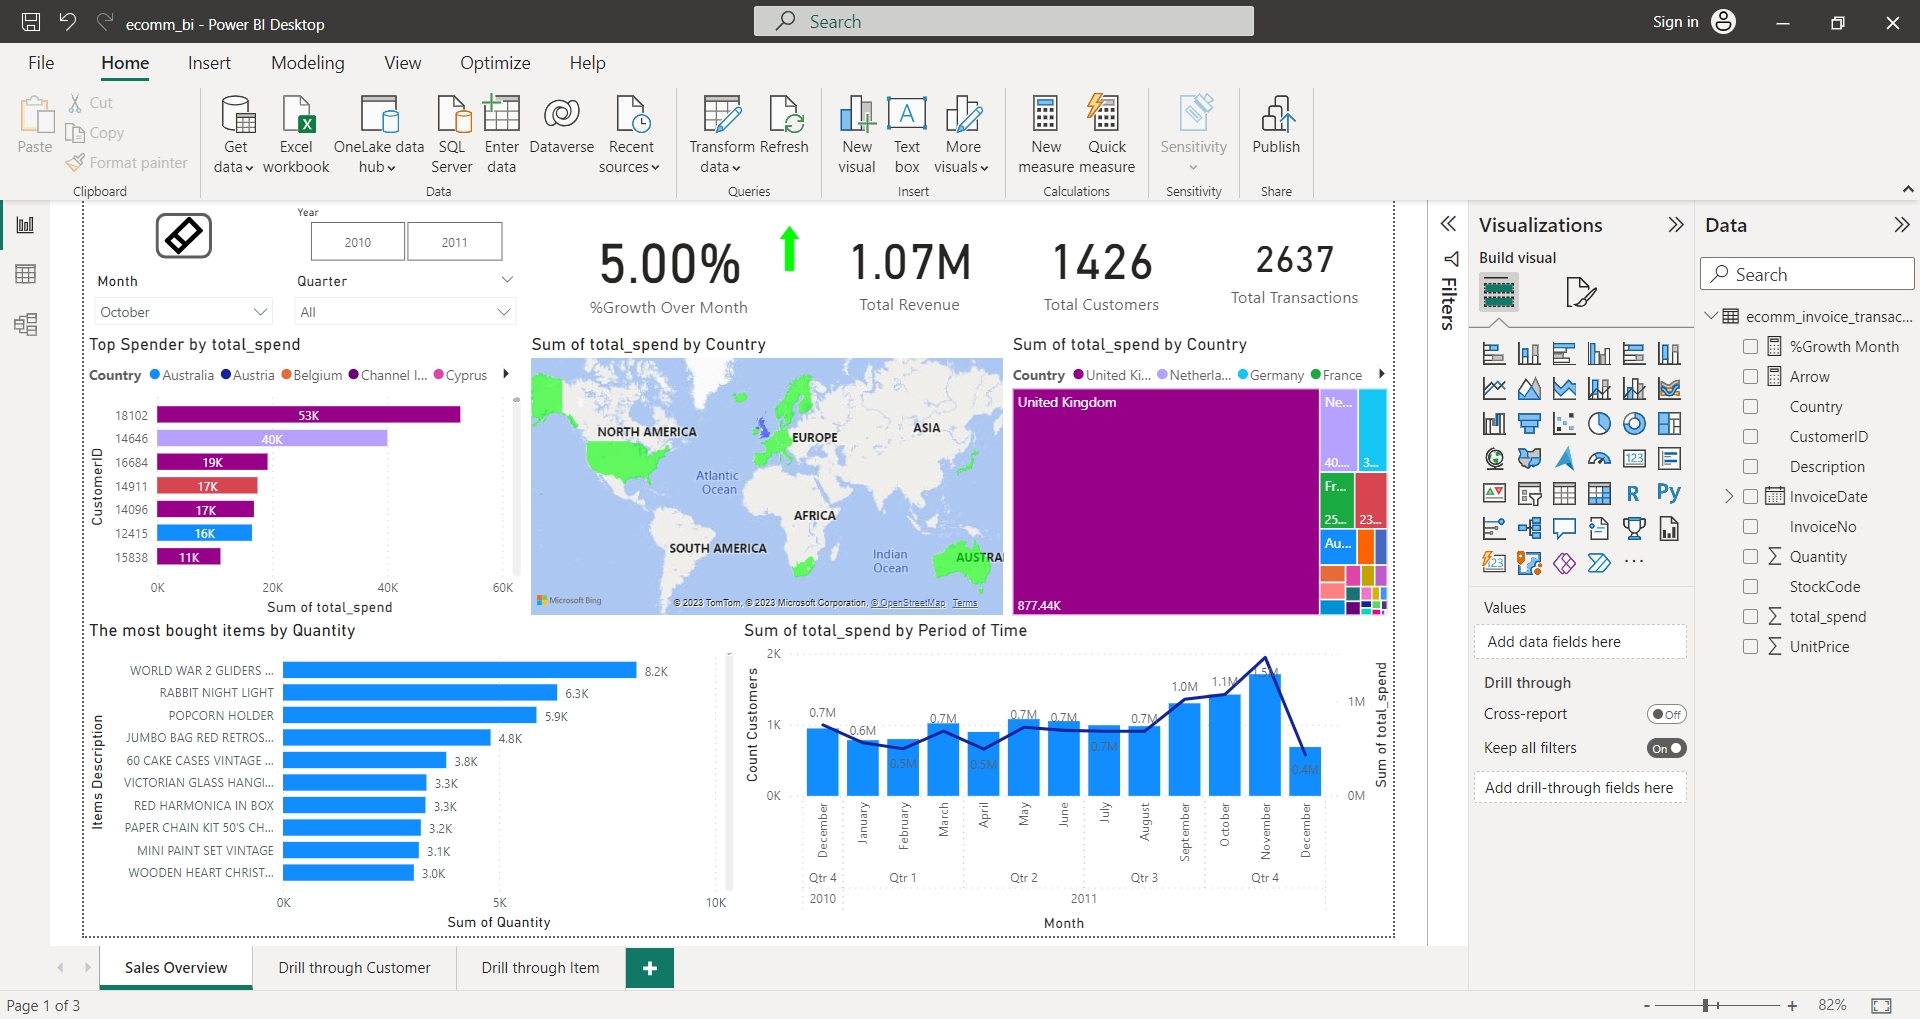Check the total_spend field checkbox
This screenshot has height=1019, width=1920.
click(1750, 617)
